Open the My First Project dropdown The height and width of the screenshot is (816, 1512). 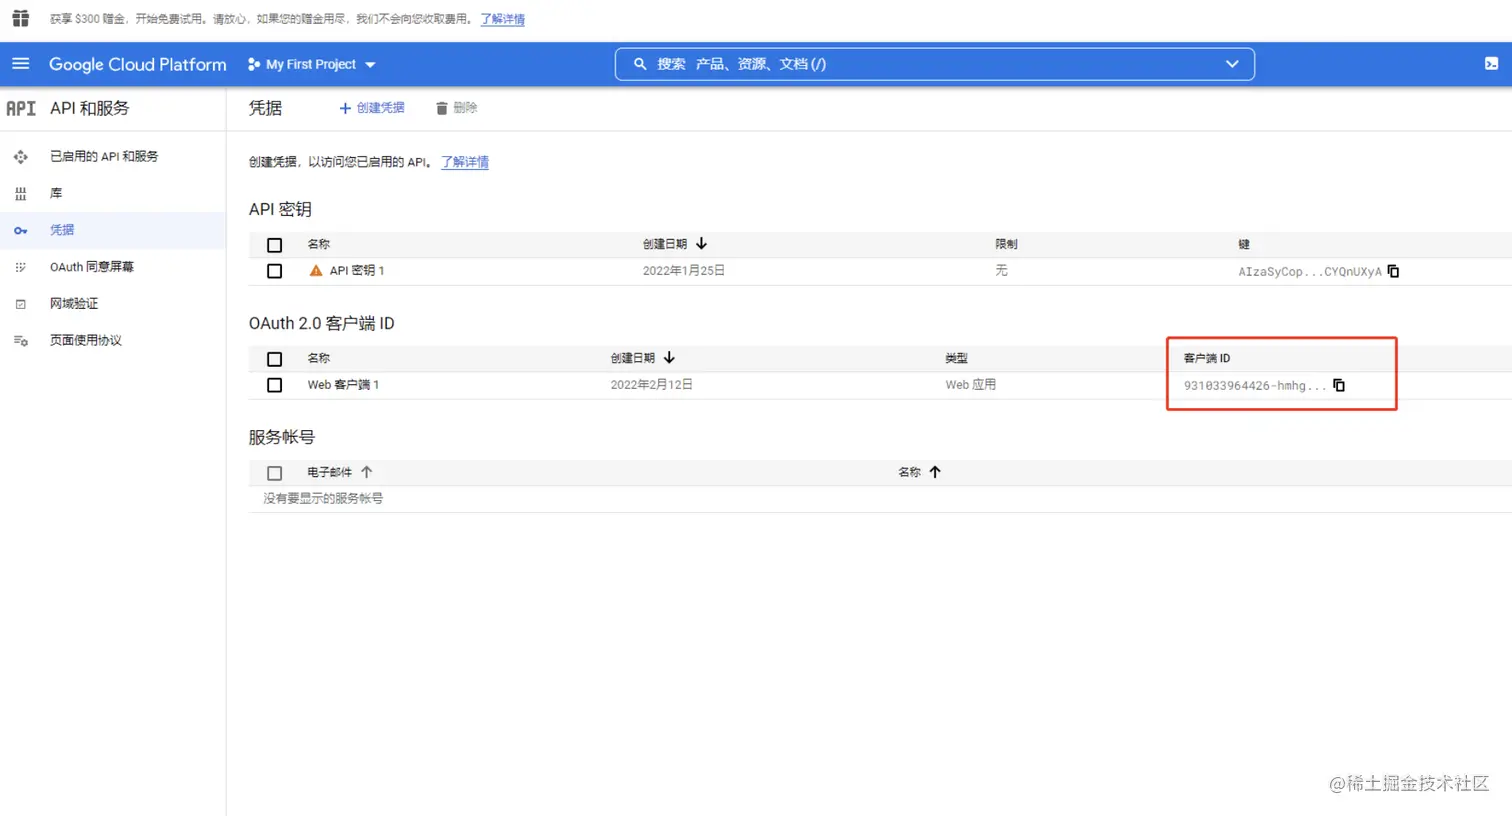[312, 64]
